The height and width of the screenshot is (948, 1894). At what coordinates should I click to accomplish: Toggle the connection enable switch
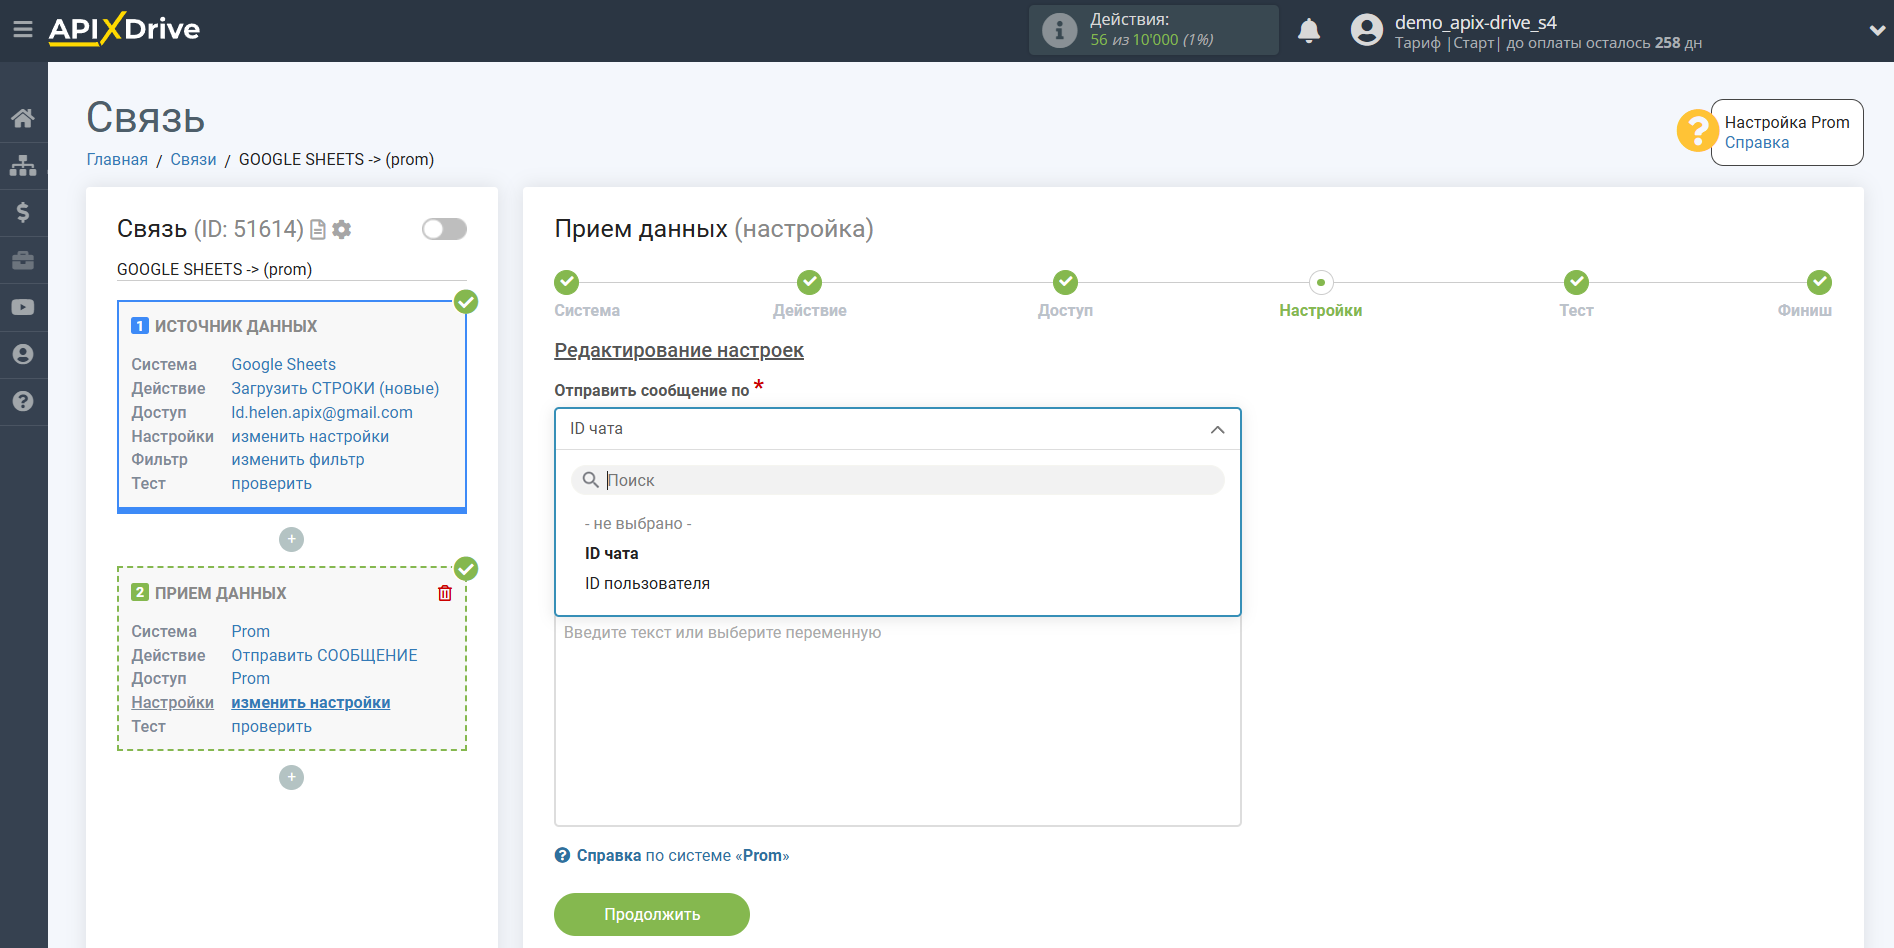coord(444,229)
